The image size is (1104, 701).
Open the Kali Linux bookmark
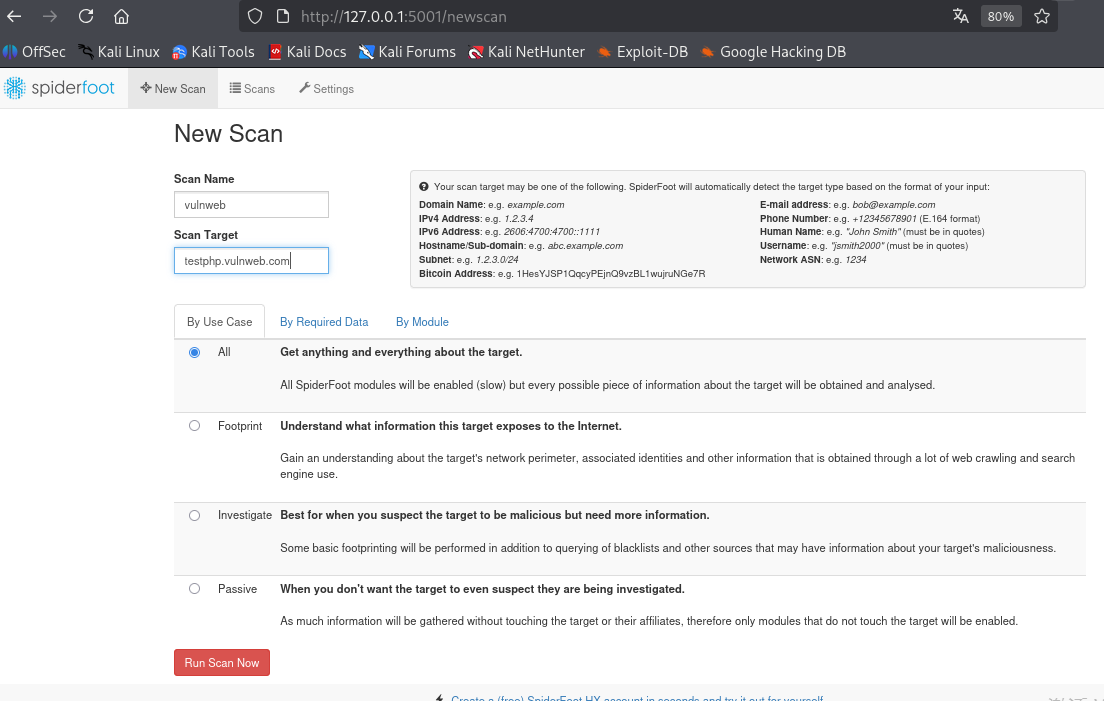pos(119,52)
